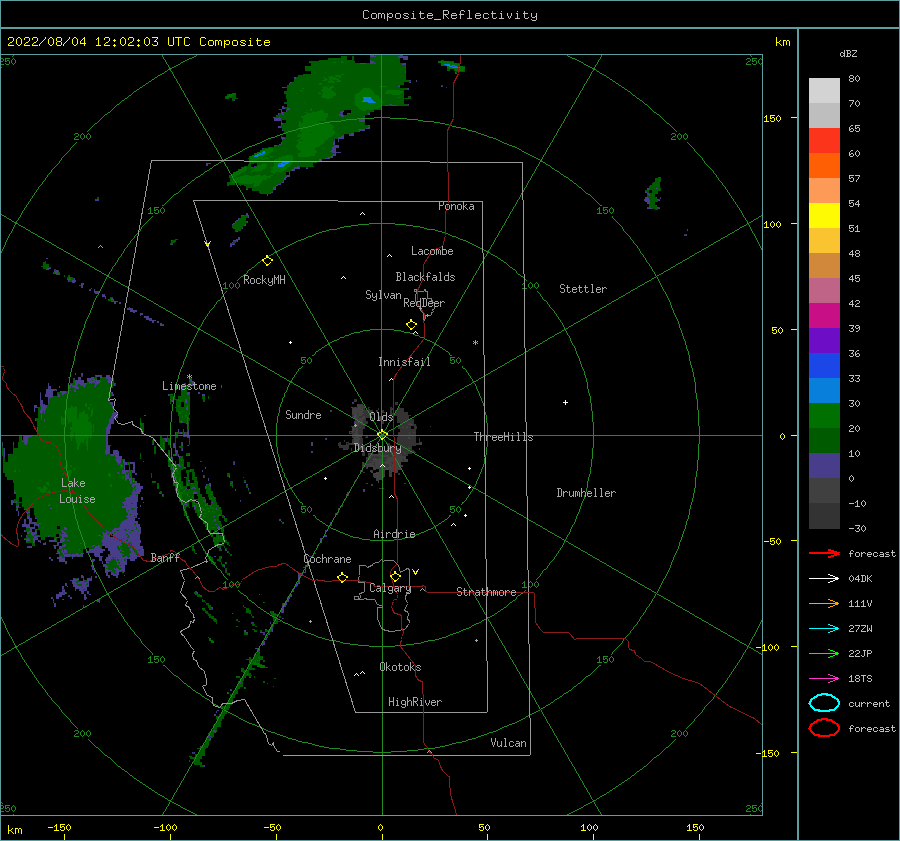The width and height of the screenshot is (900, 841).
Task: Select the slate-purple swatch between 10 and 0
Action: (824, 465)
